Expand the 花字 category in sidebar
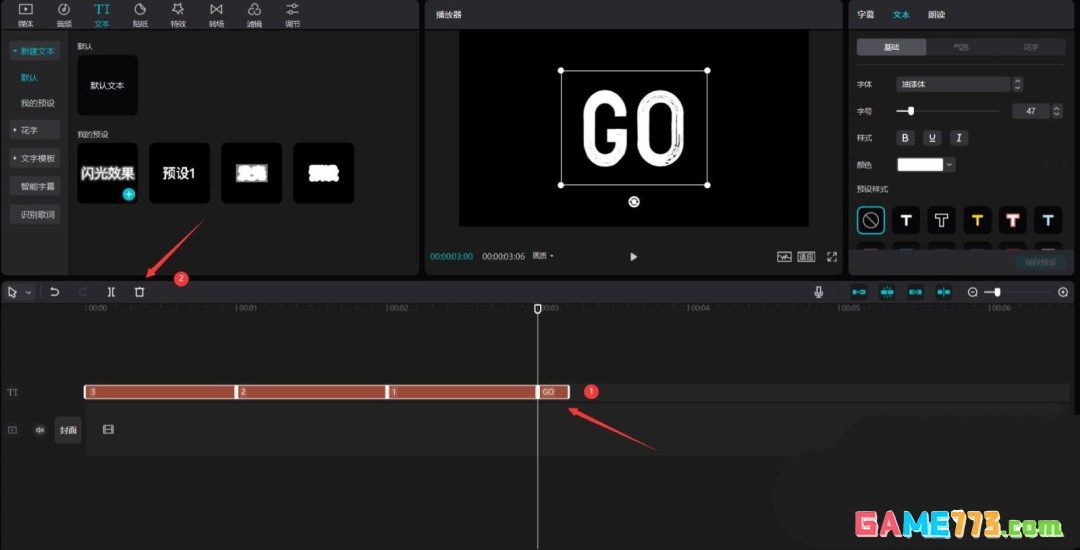This screenshot has width=1080, height=550. 34,130
